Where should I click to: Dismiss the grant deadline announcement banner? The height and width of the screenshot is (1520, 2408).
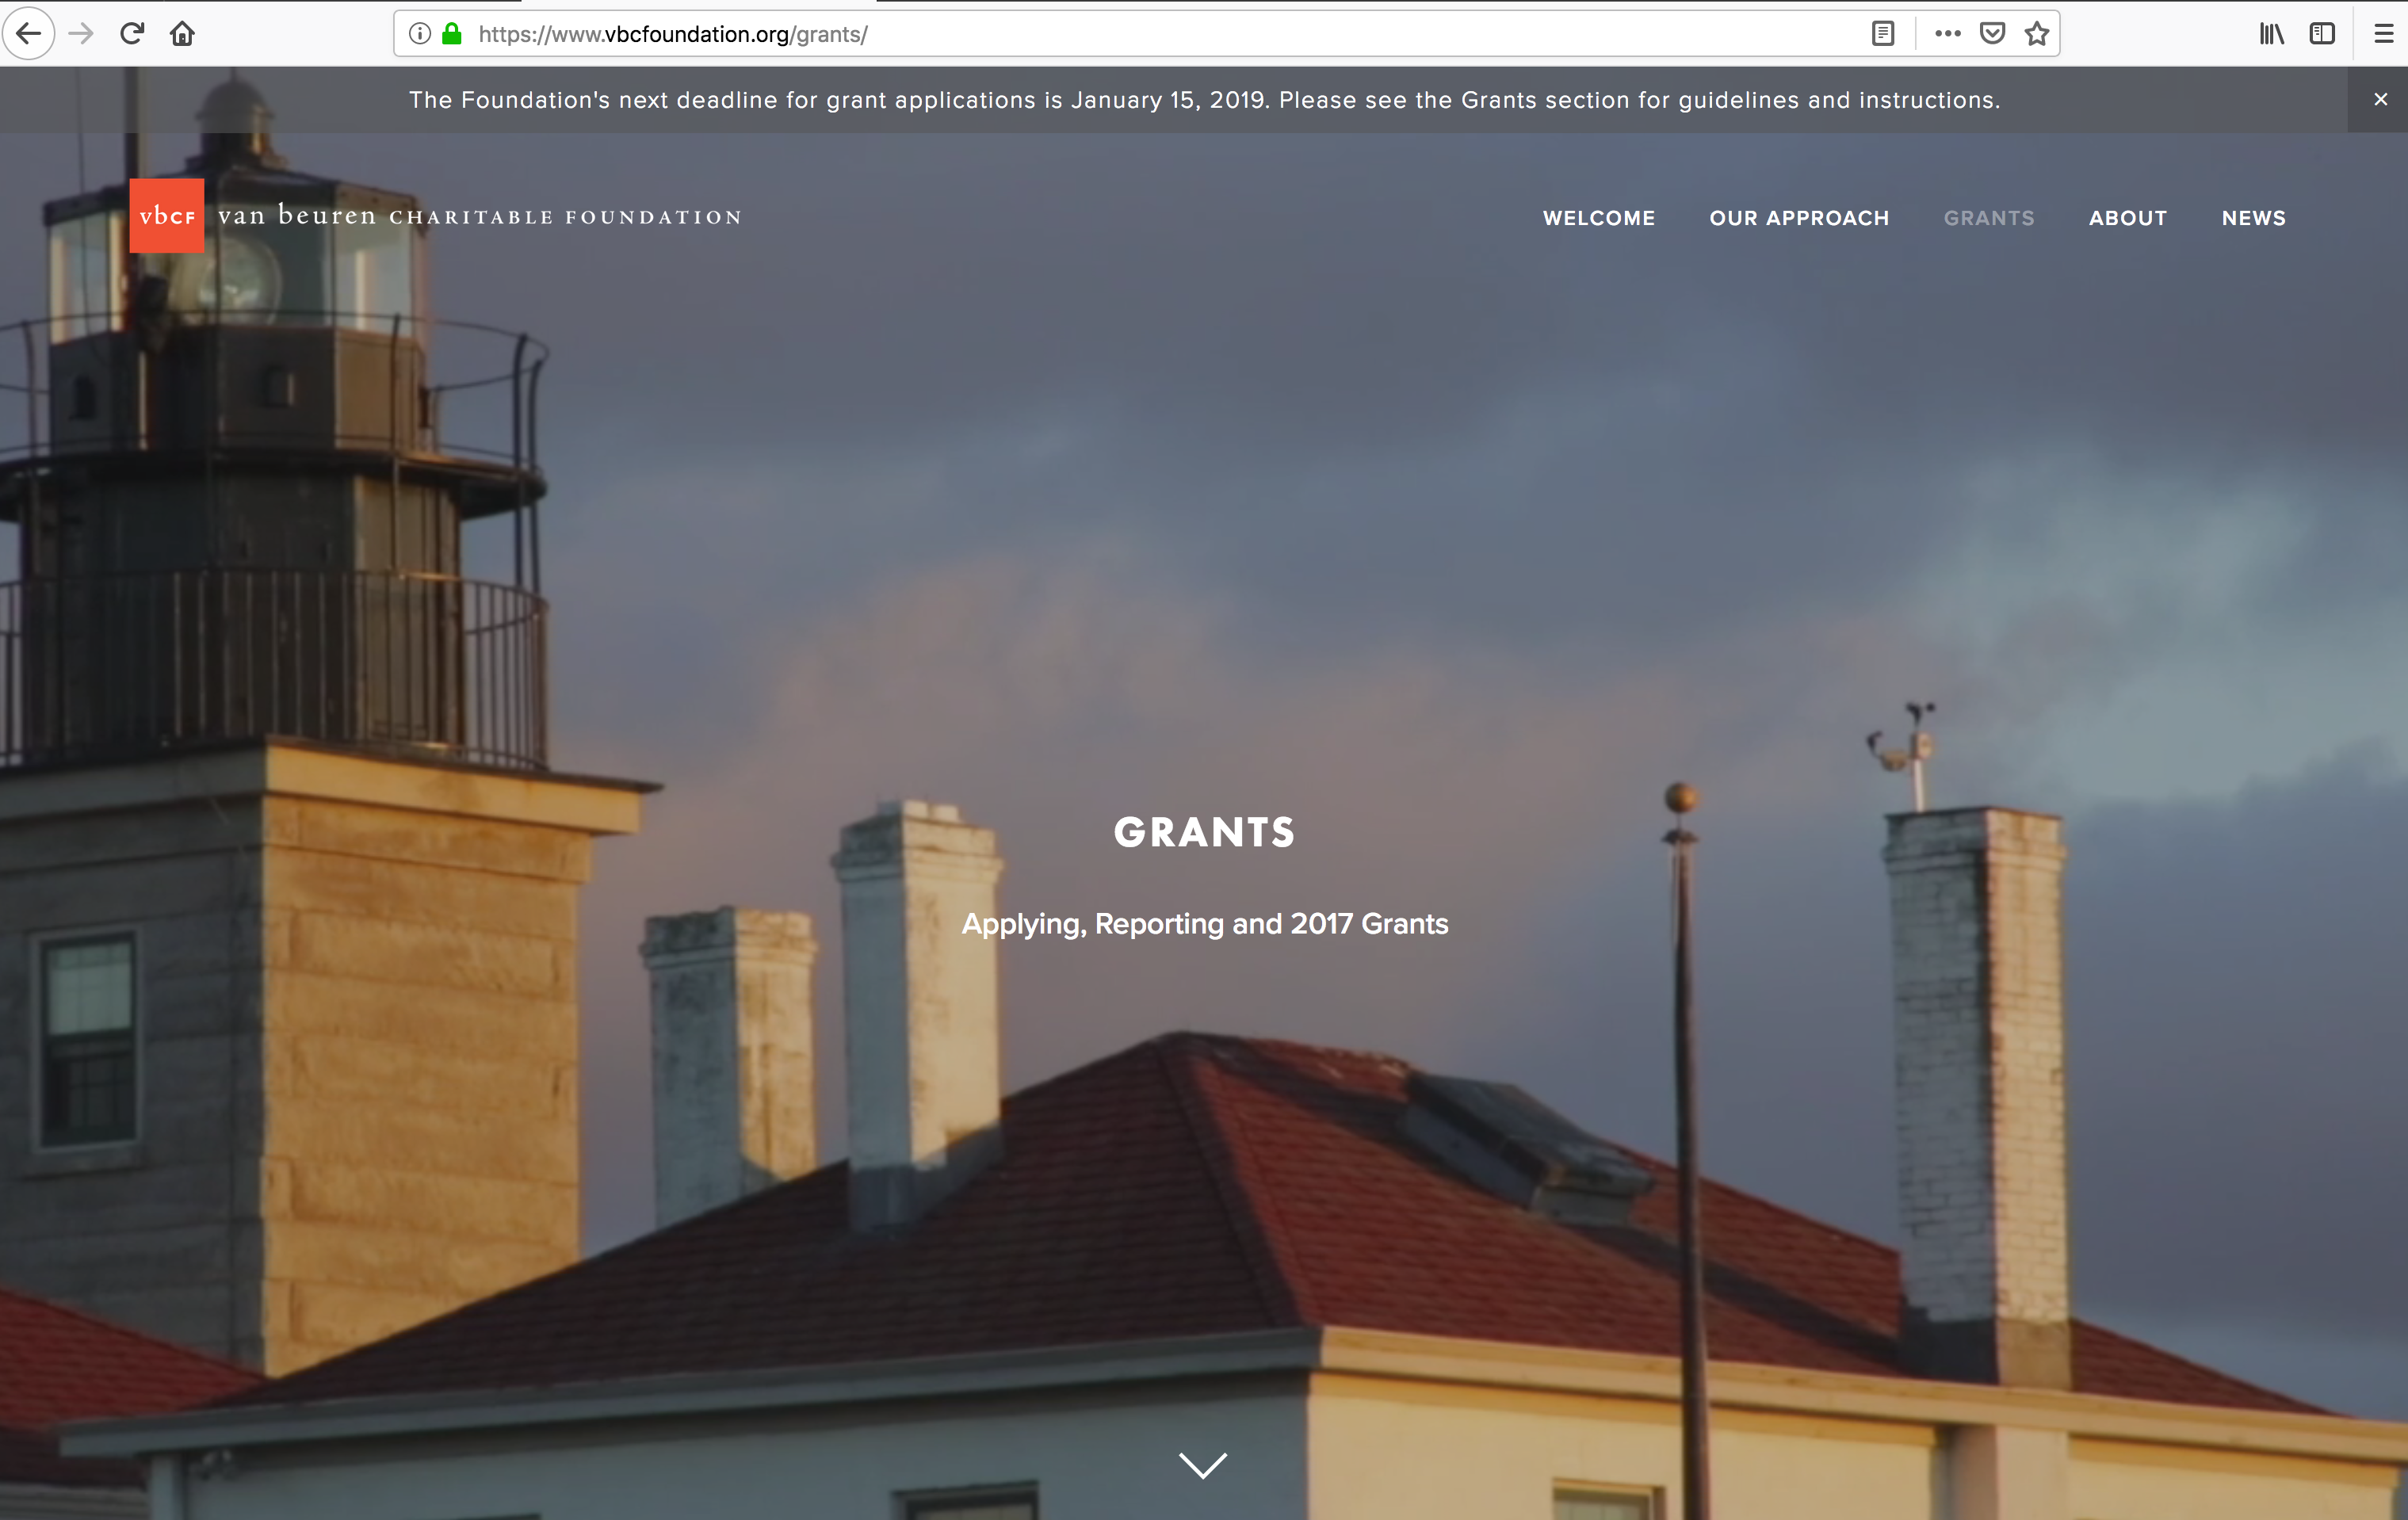2380,99
